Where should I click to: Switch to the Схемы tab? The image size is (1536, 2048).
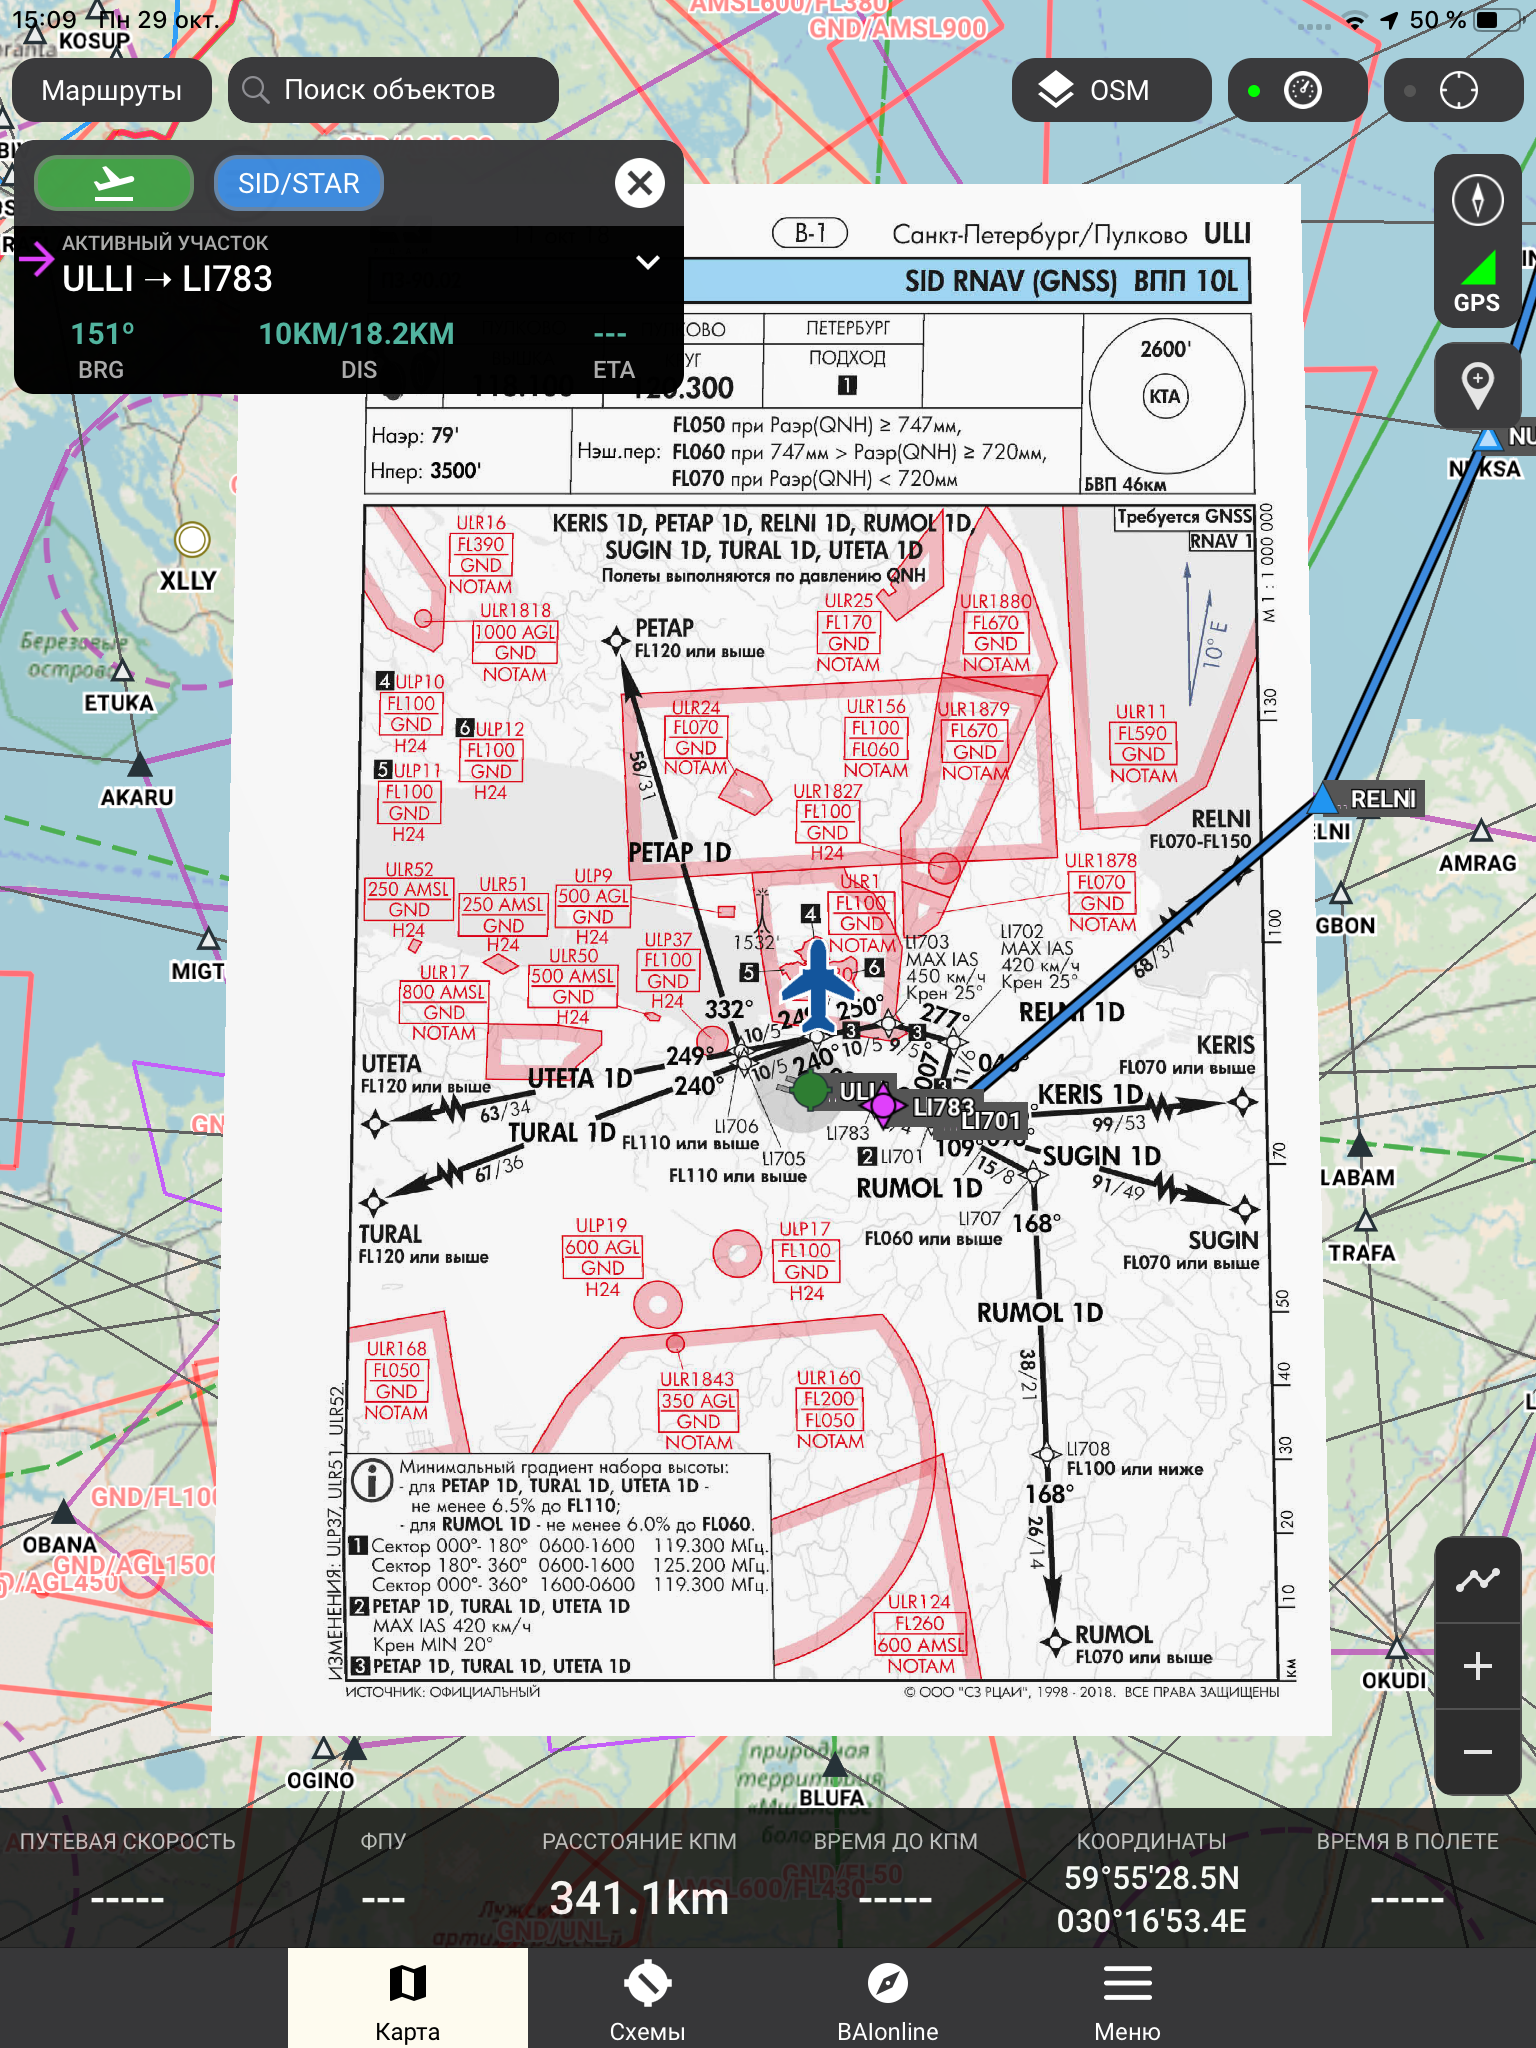click(648, 1998)
